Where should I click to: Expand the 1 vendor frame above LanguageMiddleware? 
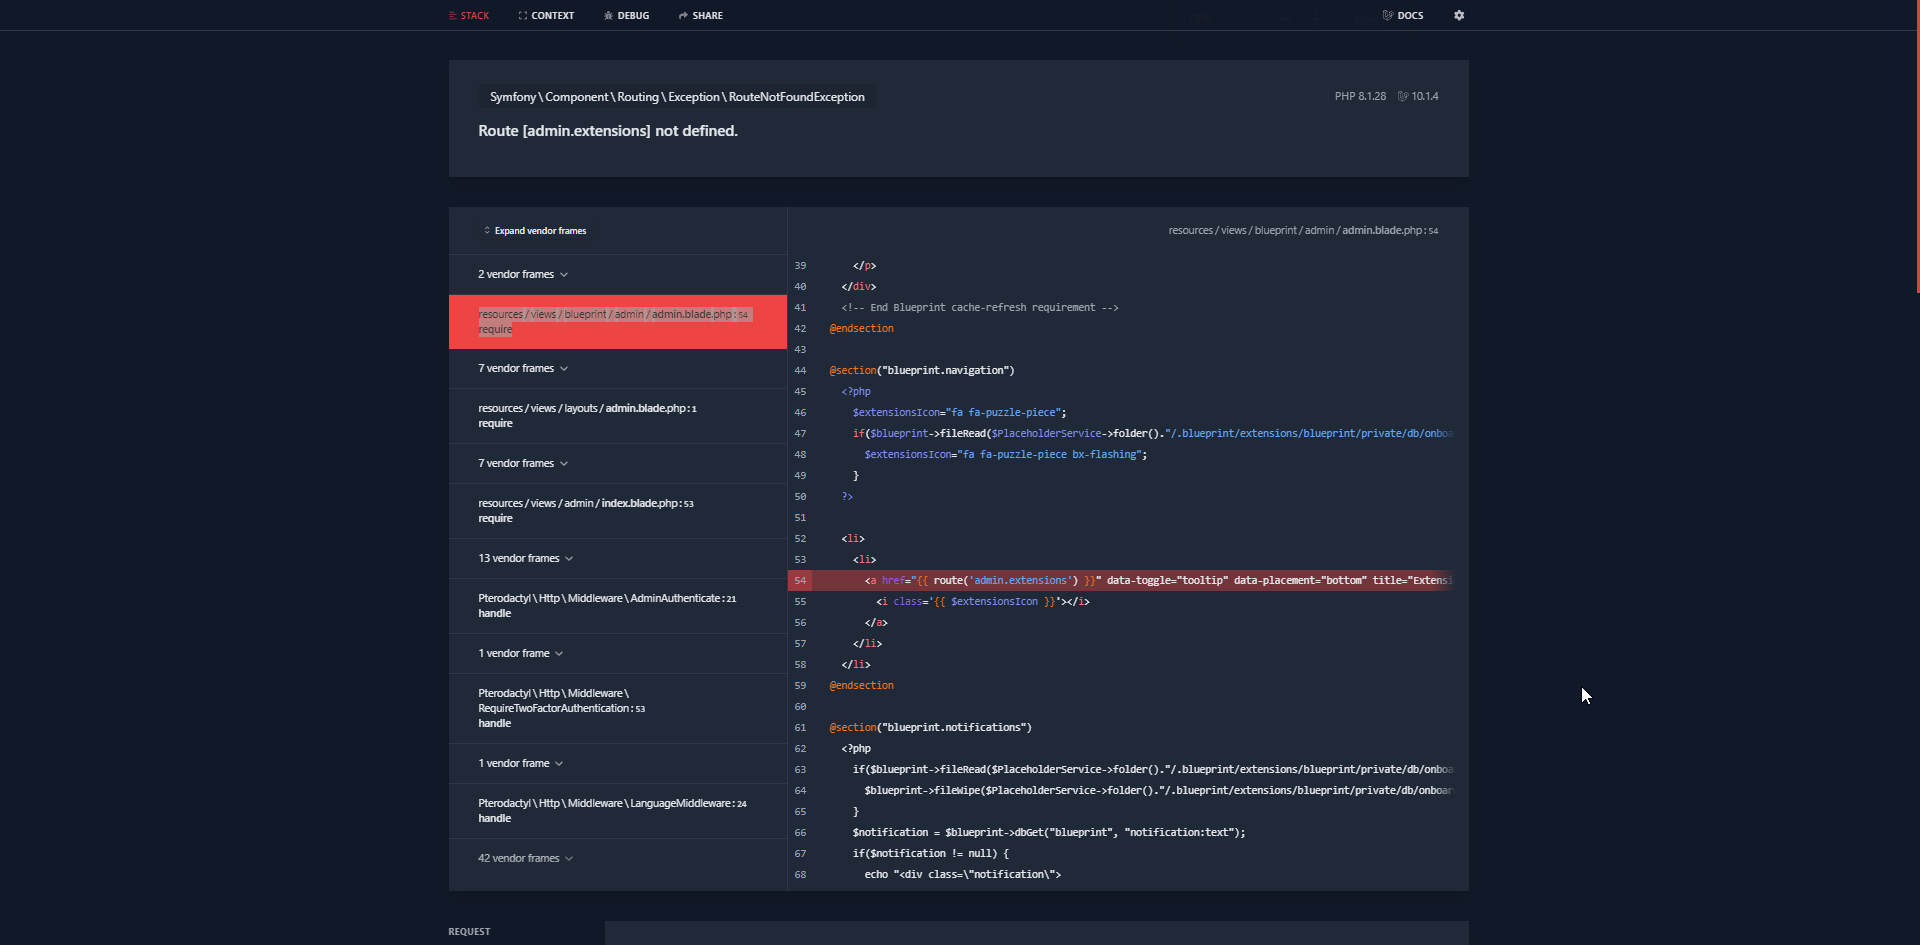coord(618,763)
